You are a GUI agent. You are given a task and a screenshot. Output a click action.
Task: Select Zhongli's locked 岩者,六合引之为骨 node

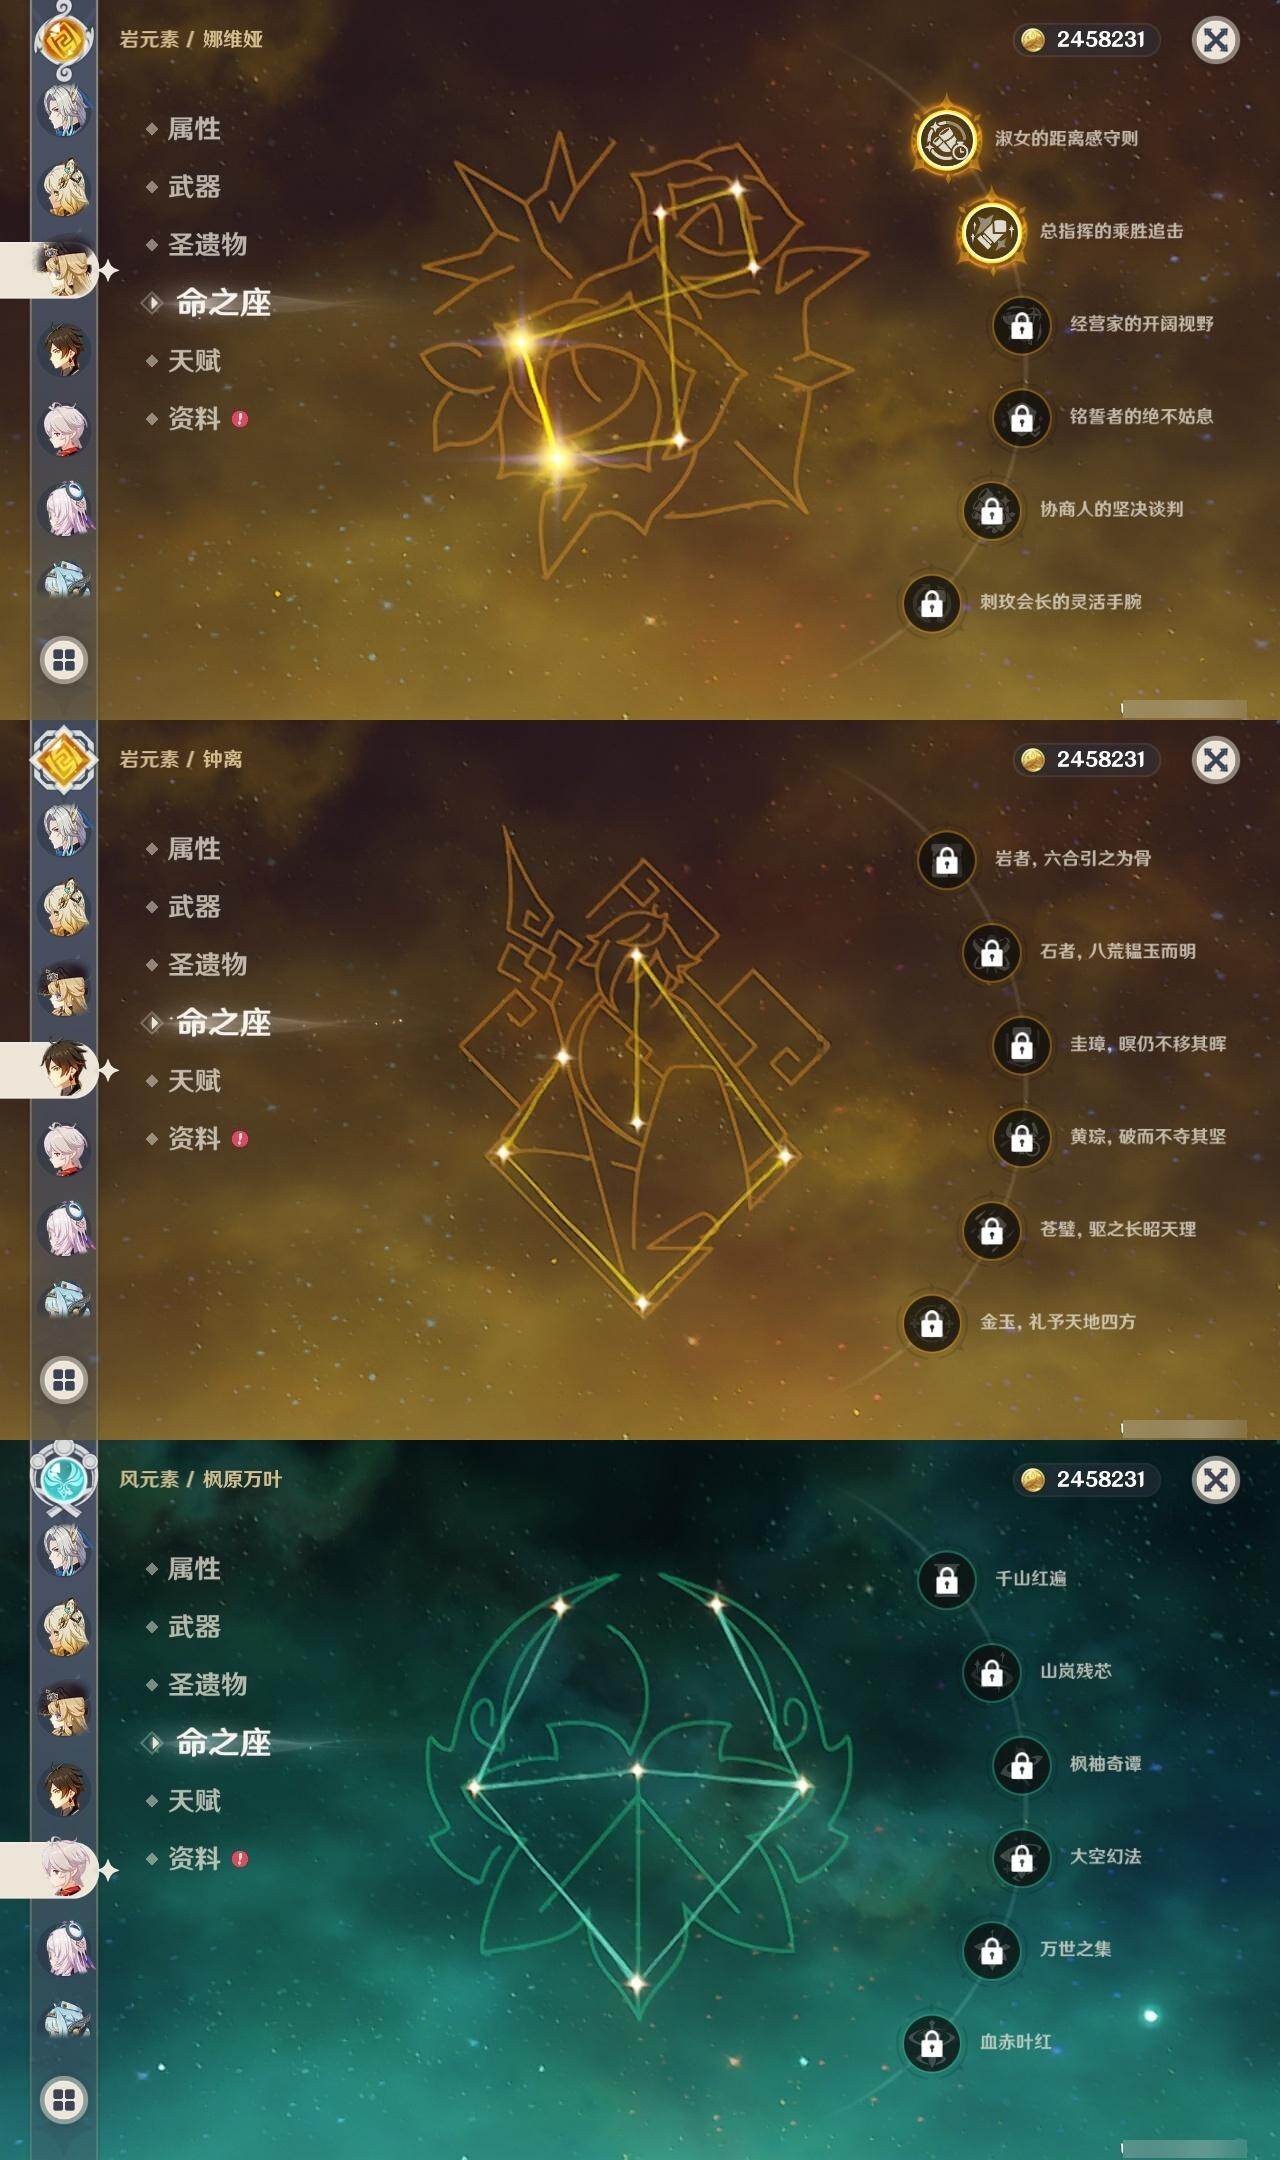[x=946, y=859]
